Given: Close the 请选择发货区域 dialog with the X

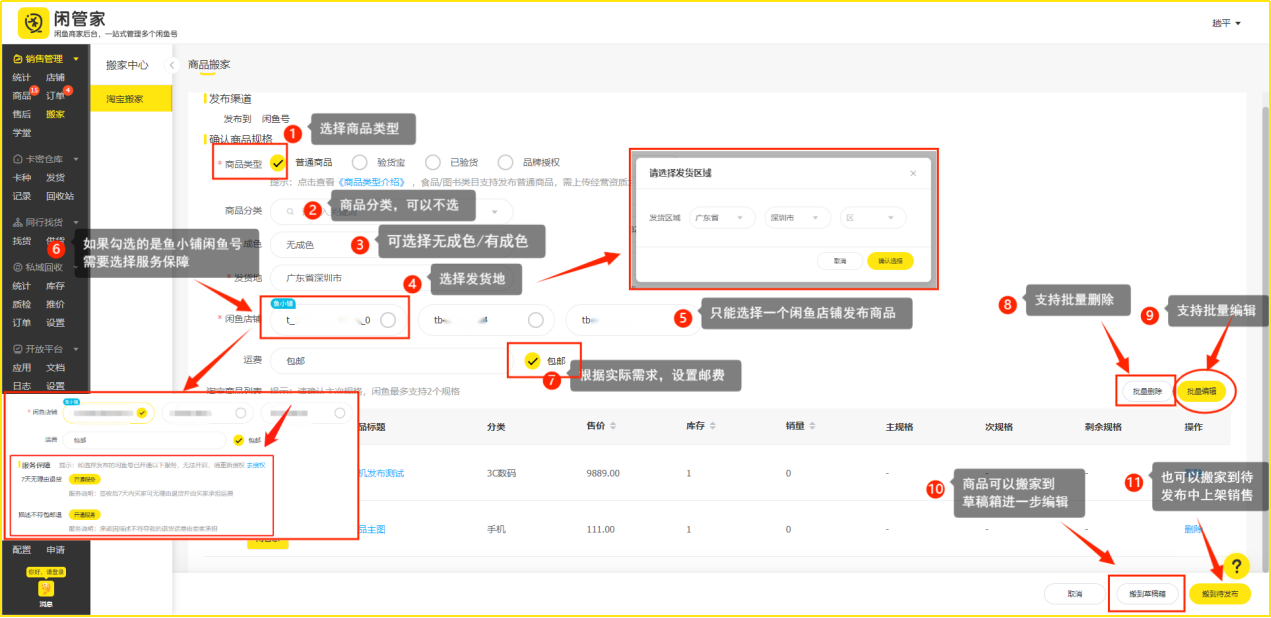Looking at the screenshot, I should coord(912,173).
